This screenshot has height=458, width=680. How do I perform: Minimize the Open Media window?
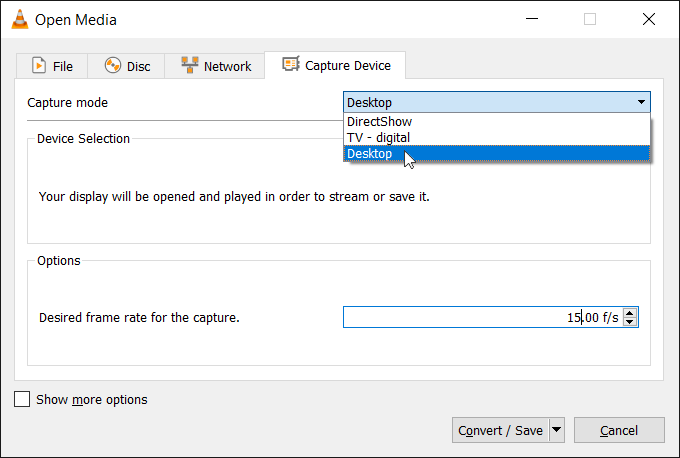(535, 19)
